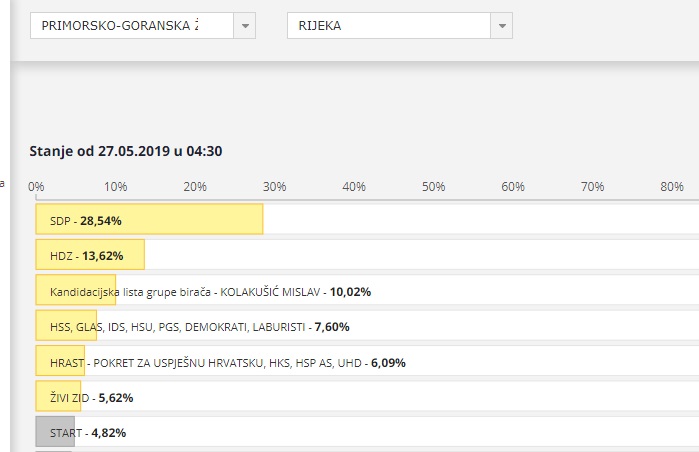Select the SDP 28,54% result bar
Screen dimensions: 699x452
coord(149,219)
